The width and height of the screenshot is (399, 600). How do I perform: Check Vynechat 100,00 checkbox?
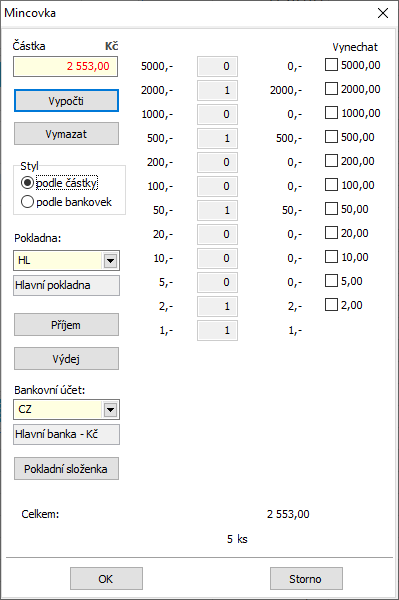pyautogui.click(x=331, y=185)
